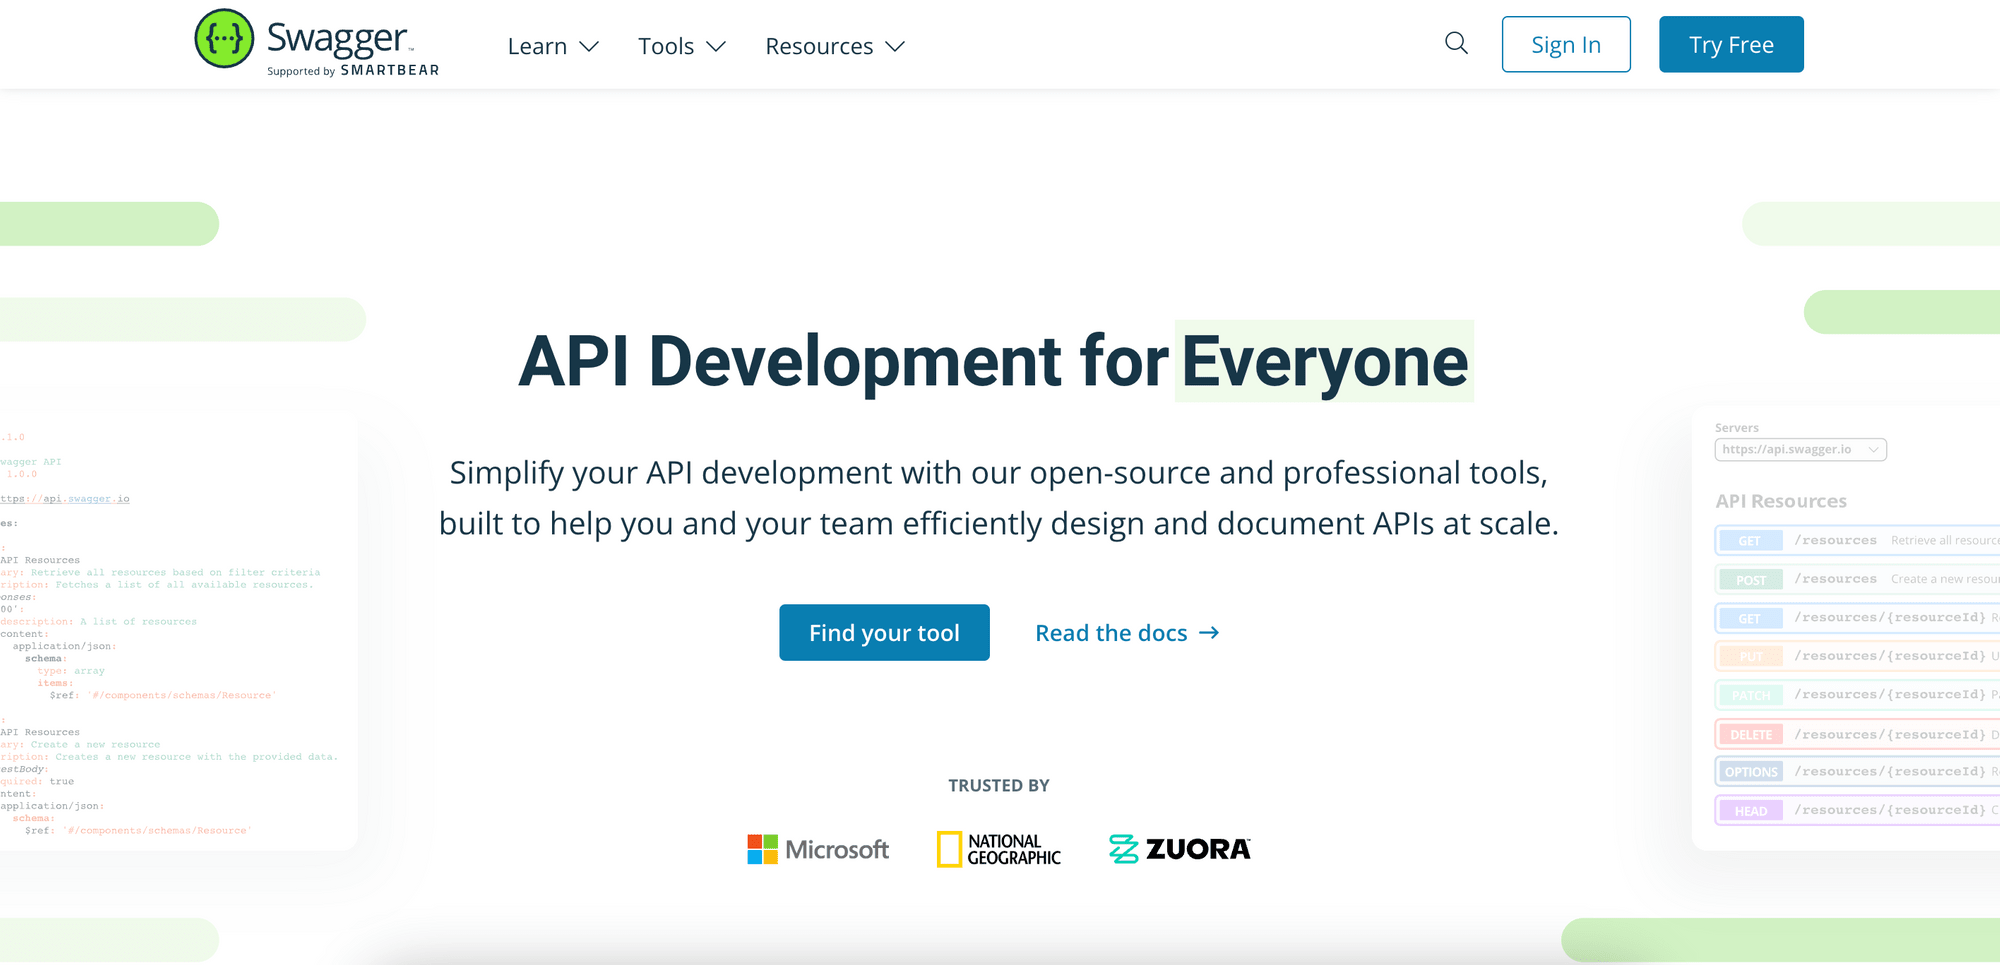
Task: Follow the Read the docs link
Action: 1126,633
